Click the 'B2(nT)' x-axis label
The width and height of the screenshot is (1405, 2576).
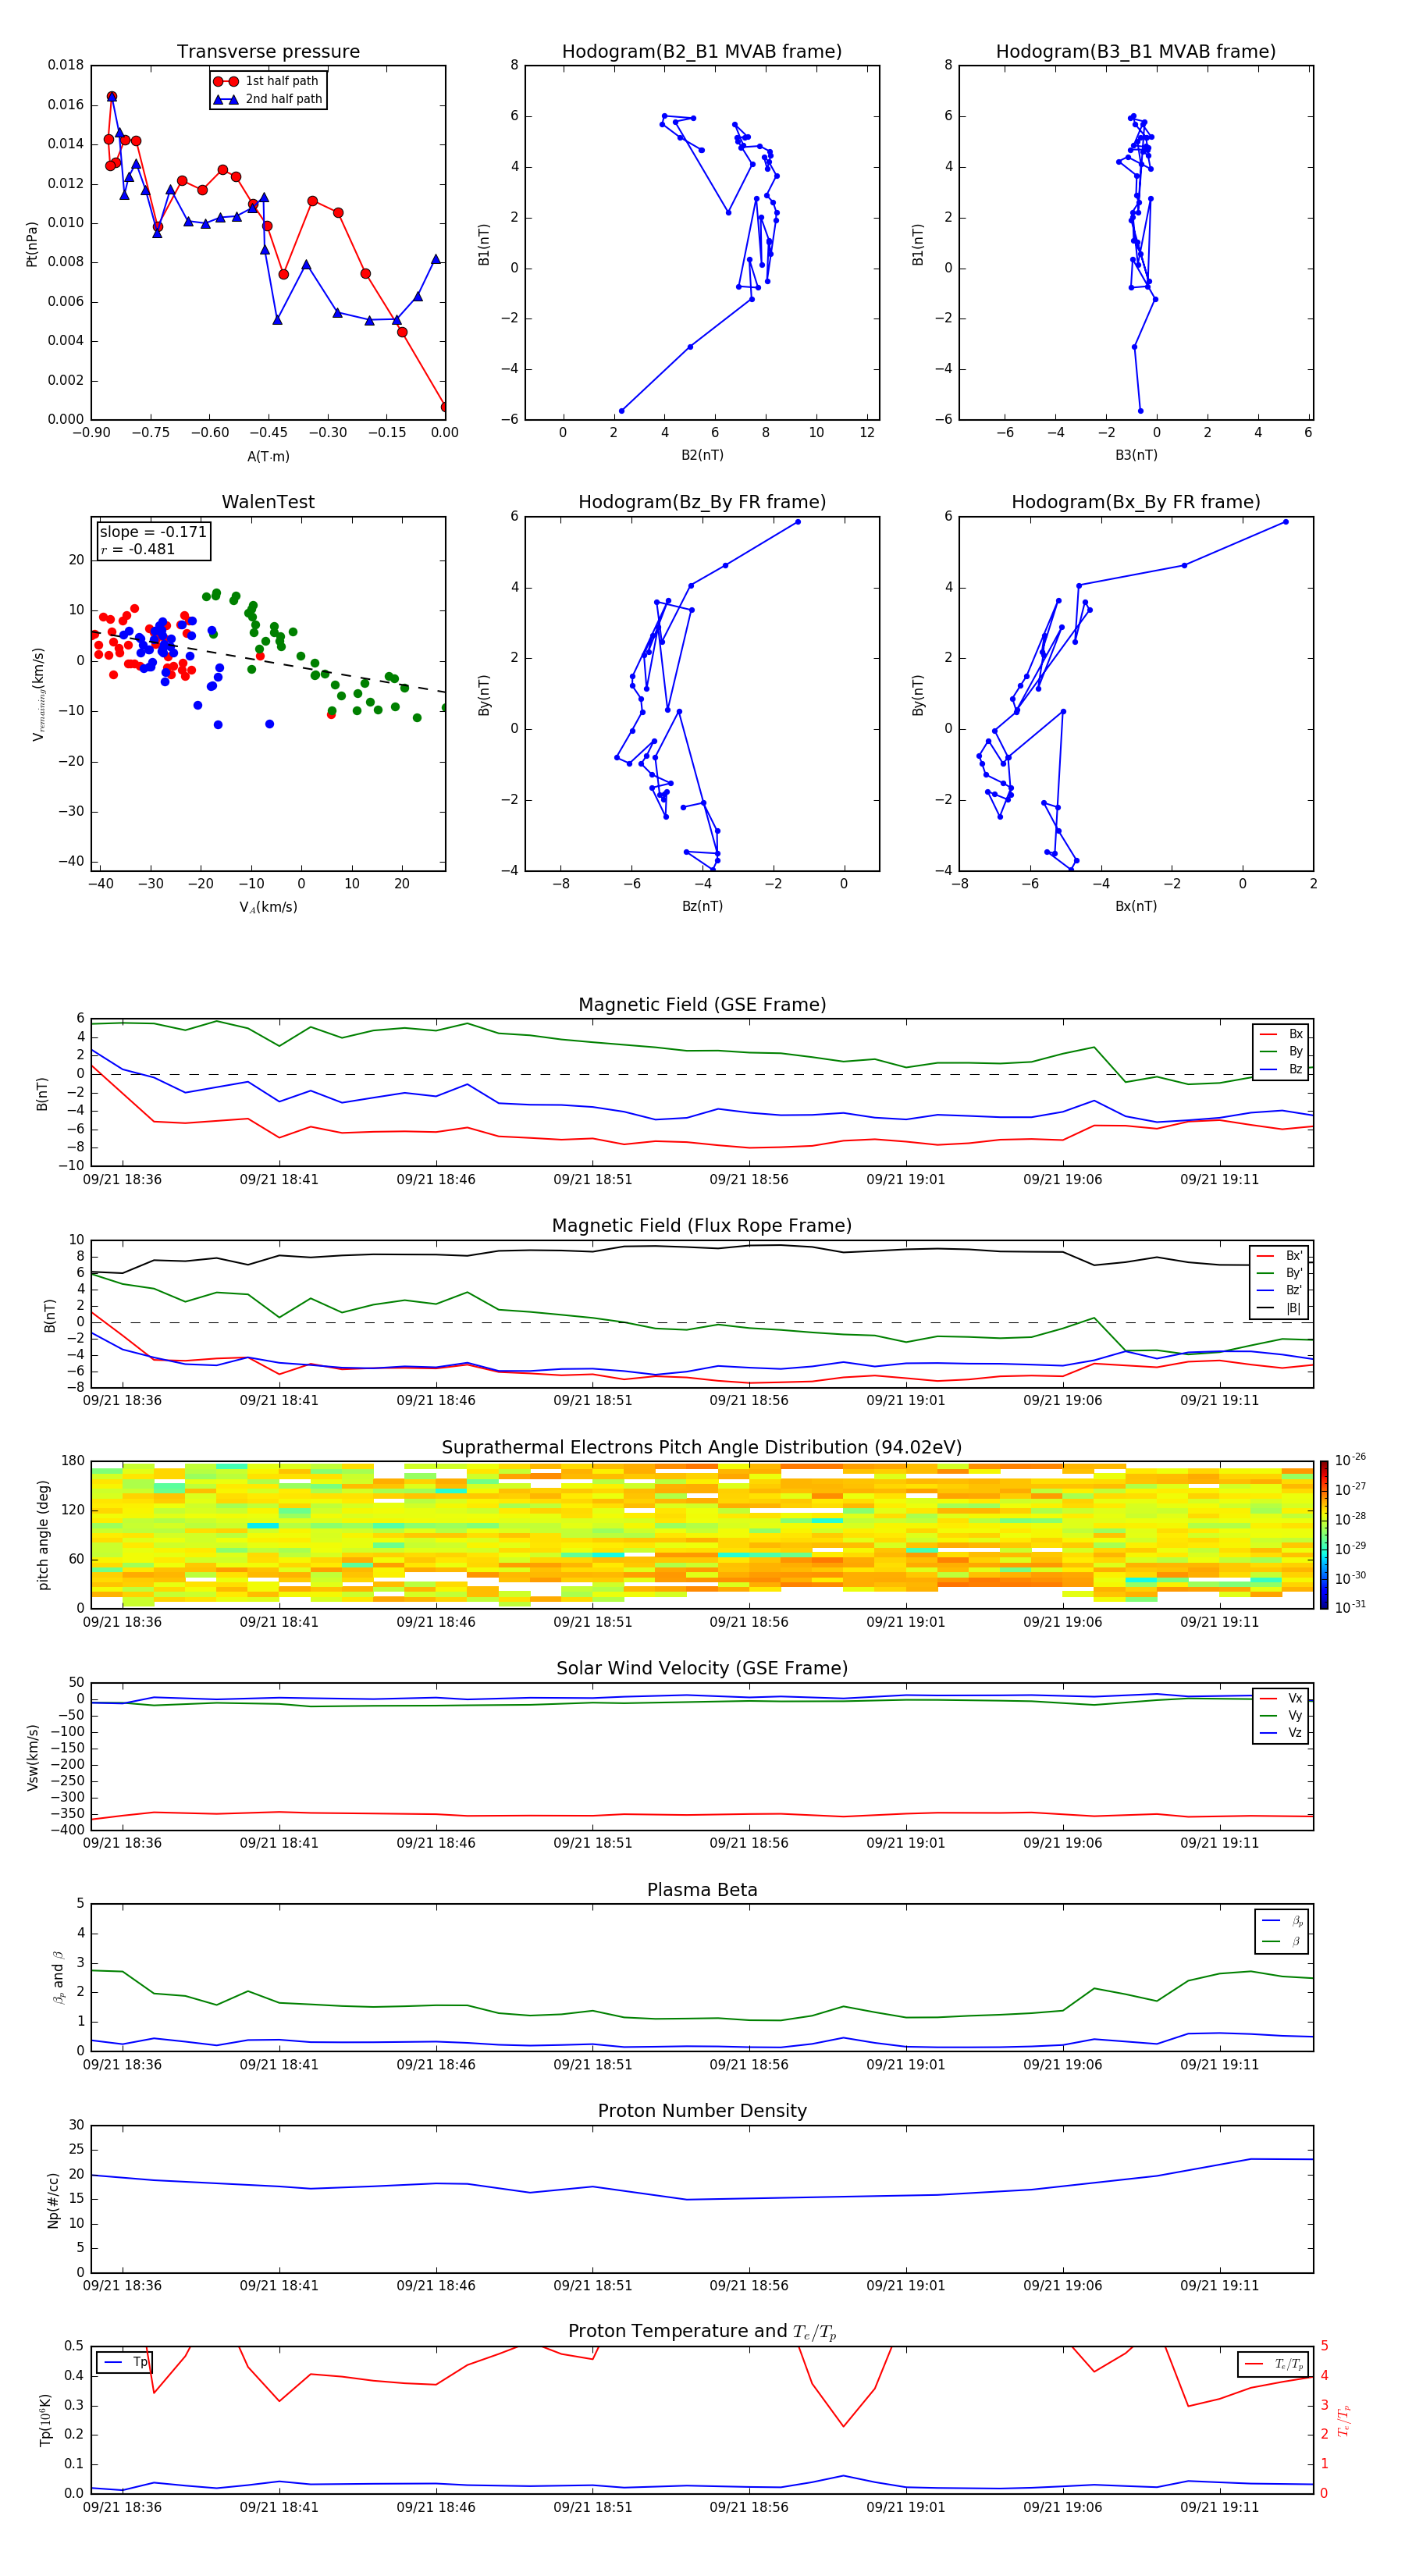point(702,455)
